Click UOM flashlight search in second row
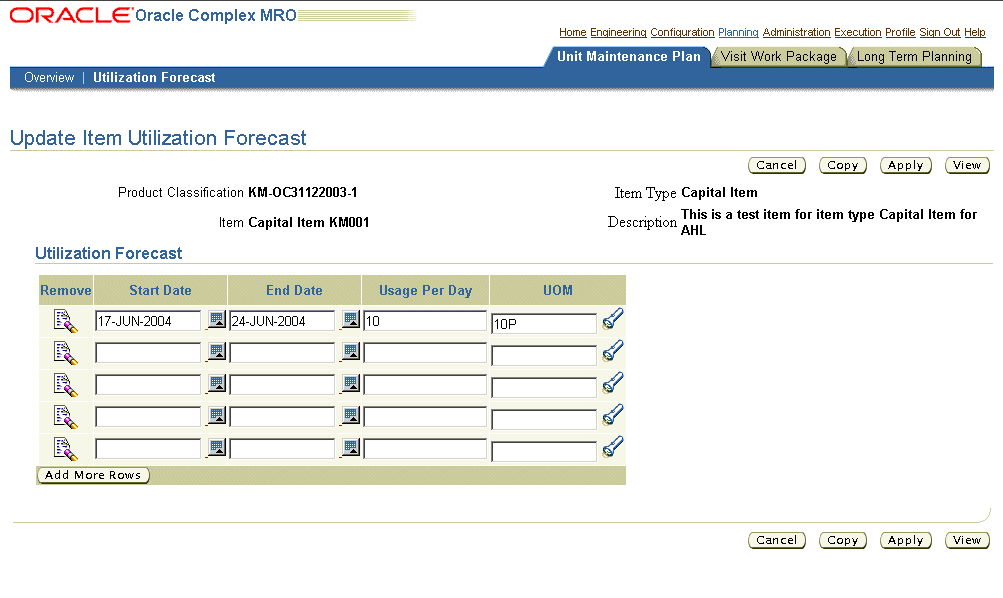 pyautogui.click(x=613, y=350)
